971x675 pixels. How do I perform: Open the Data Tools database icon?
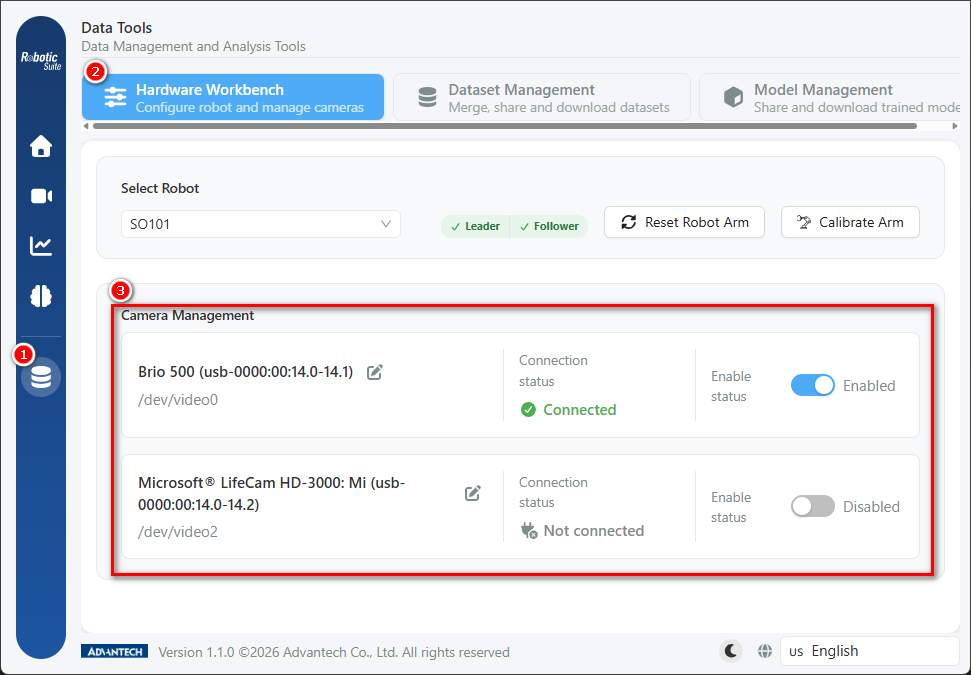coord(41,377)
